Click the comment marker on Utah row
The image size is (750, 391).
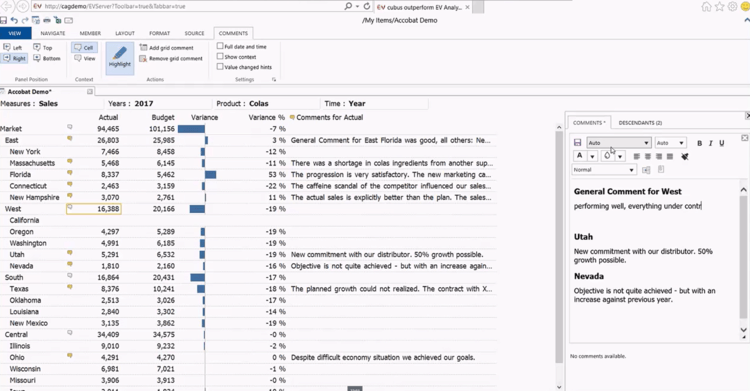[x=69, y=253]
